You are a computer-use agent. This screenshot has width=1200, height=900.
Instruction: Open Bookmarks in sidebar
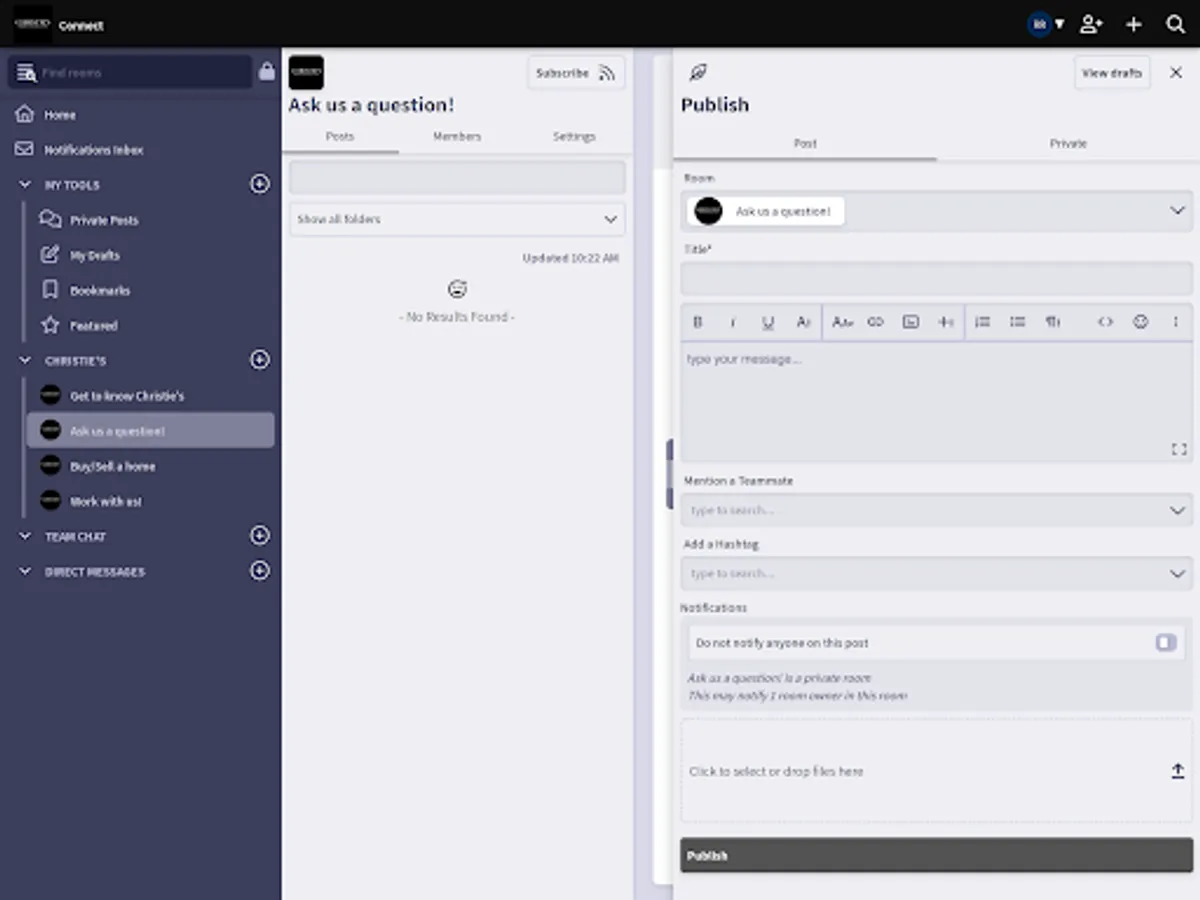coord(100,291)
